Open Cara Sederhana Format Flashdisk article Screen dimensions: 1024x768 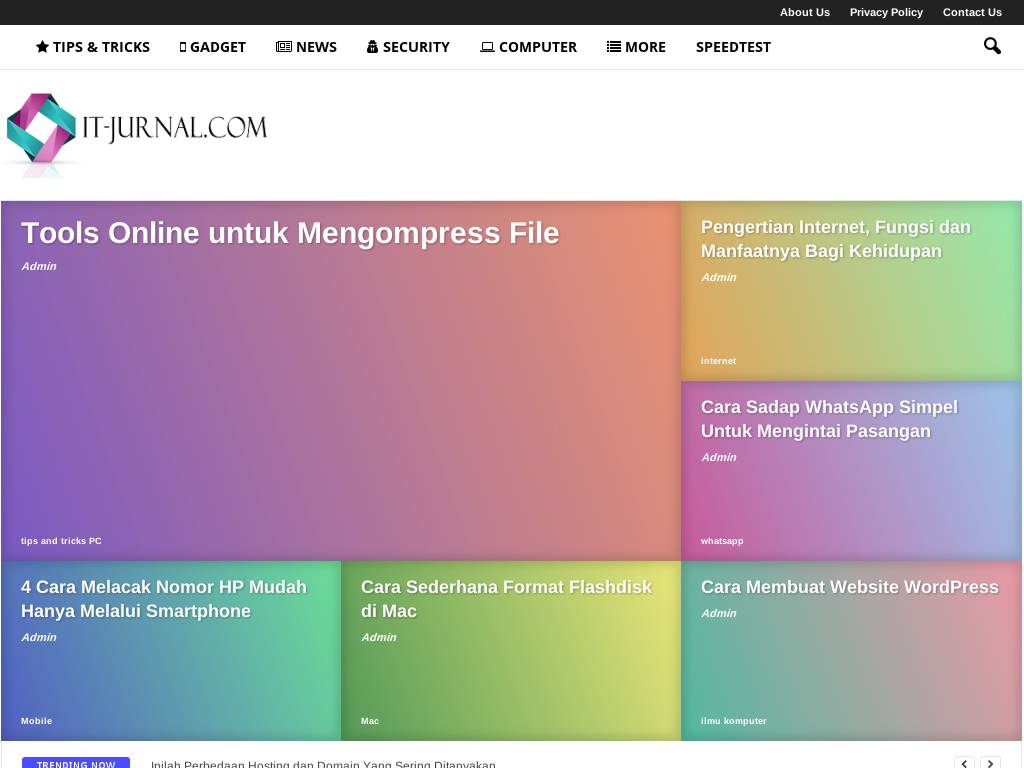coord(506,598)
